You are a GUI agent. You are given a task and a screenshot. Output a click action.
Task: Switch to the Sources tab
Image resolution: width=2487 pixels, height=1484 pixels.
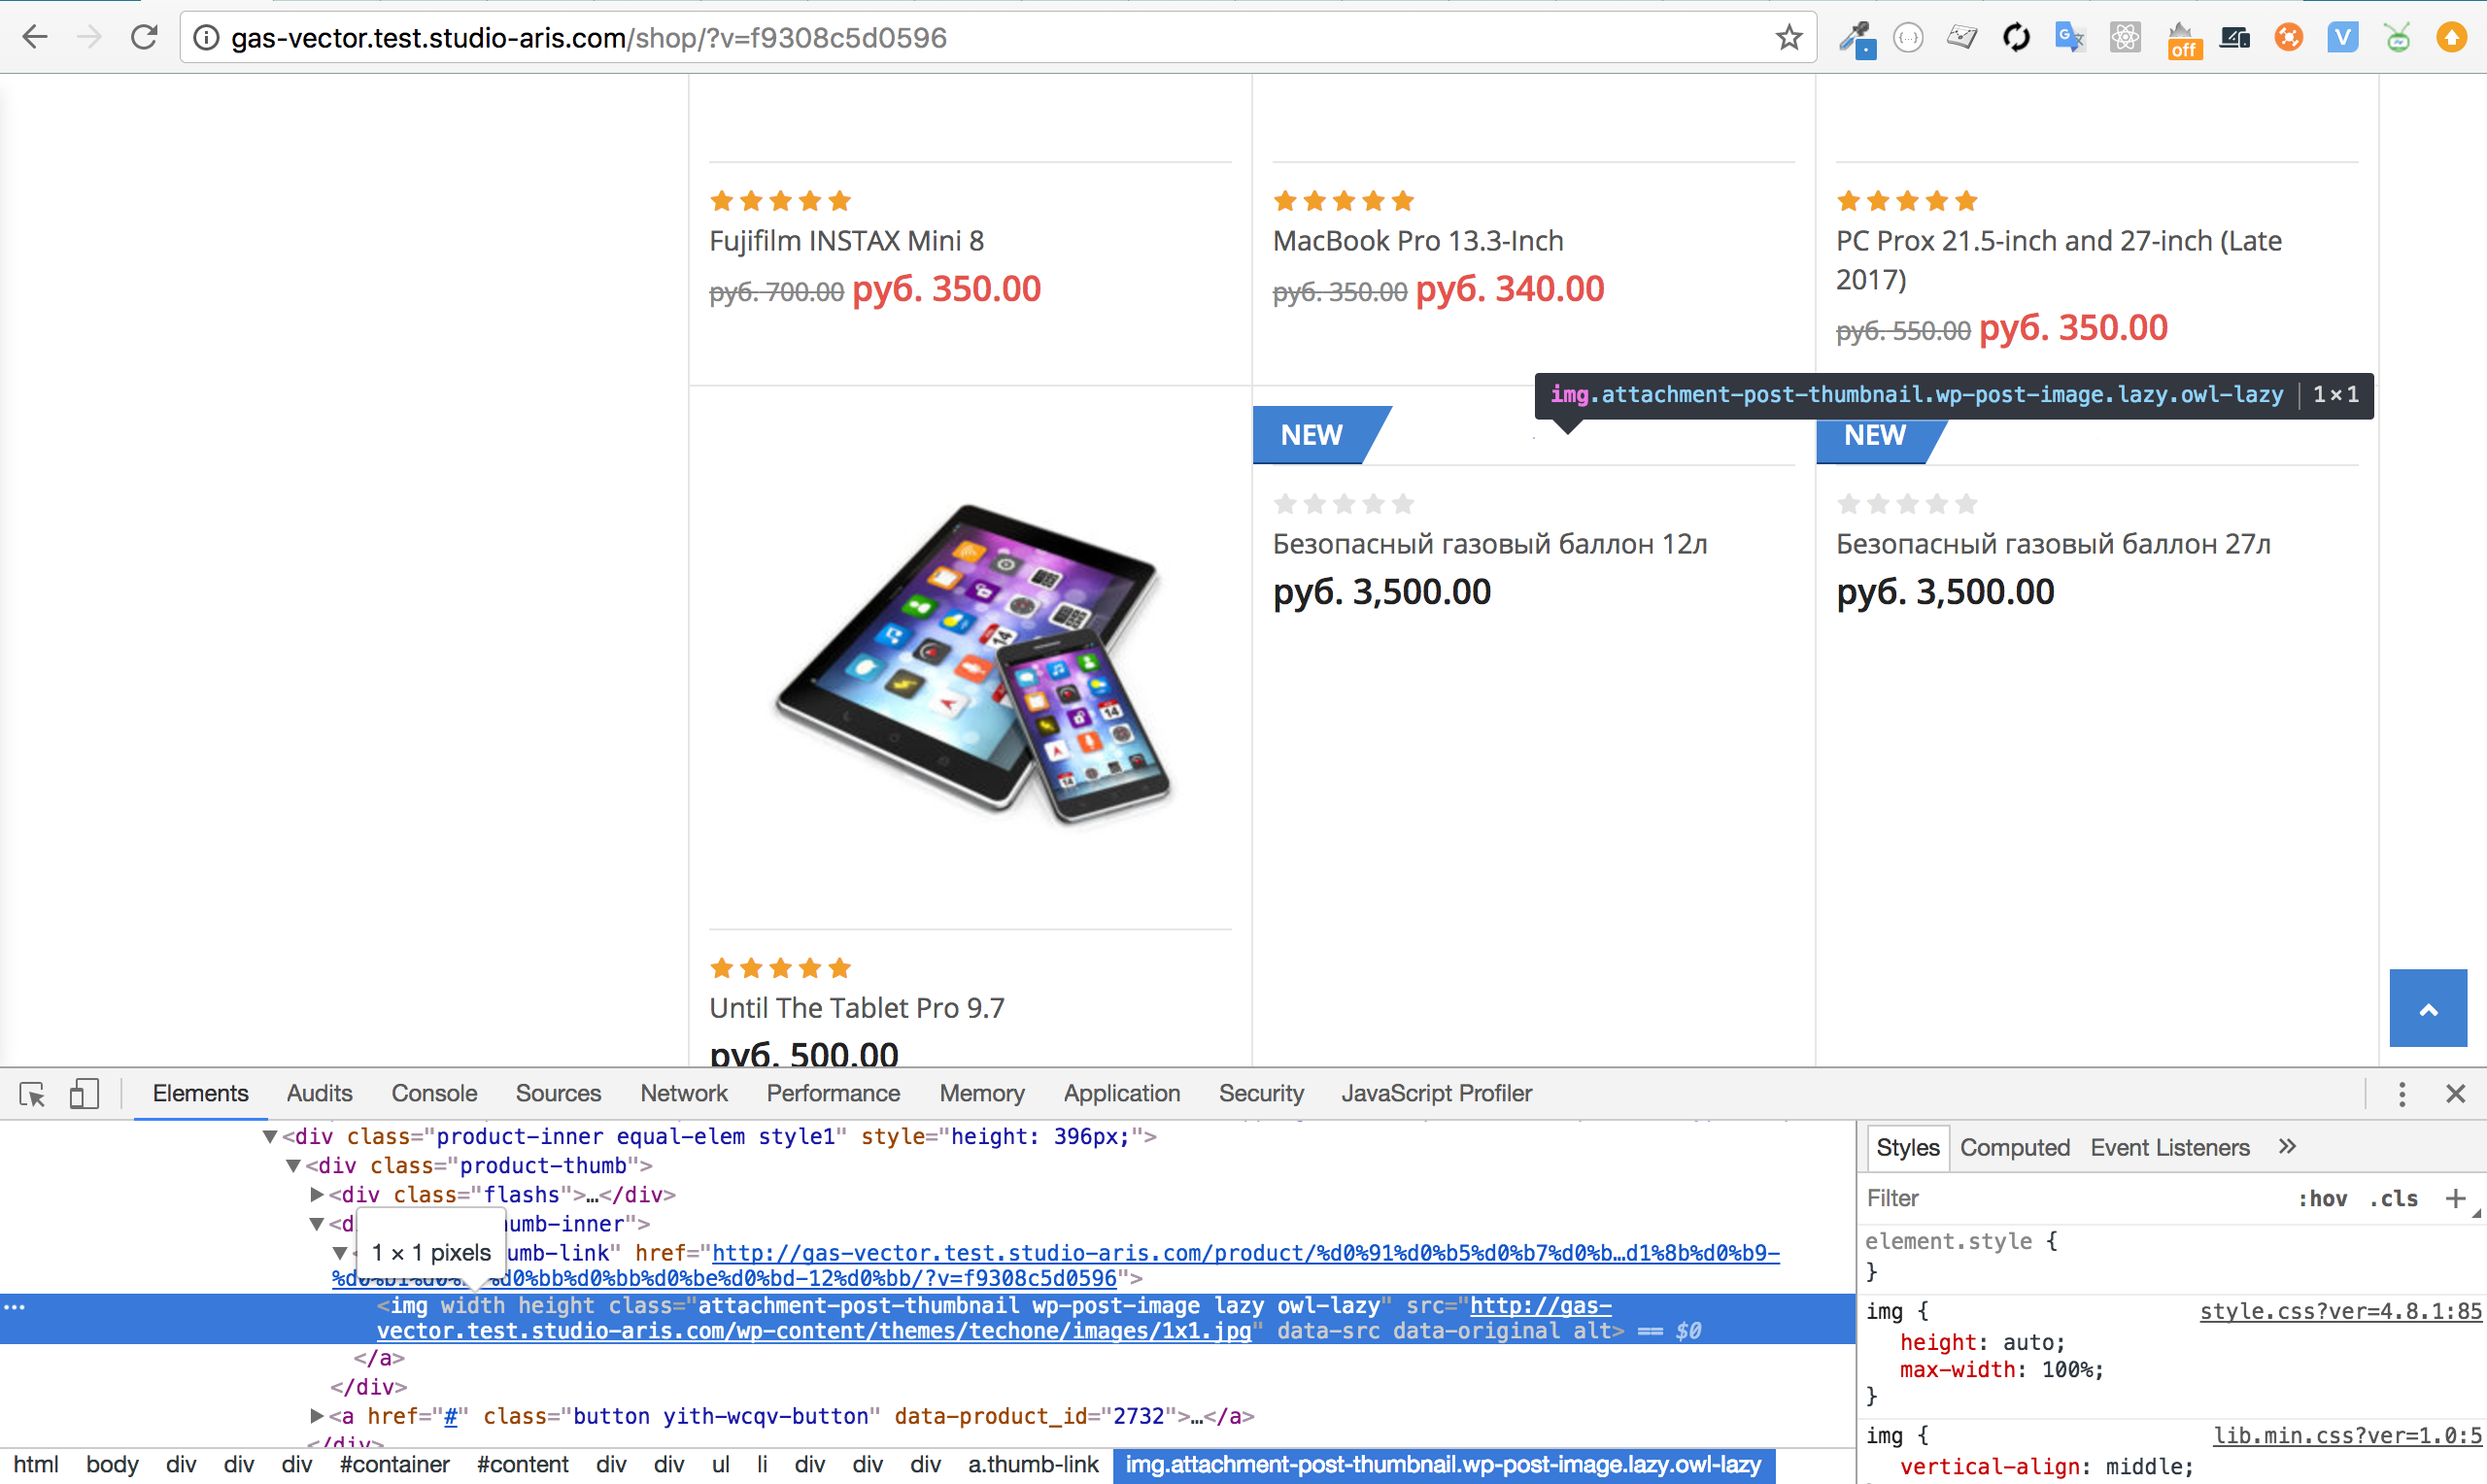tap(558, 1094)
